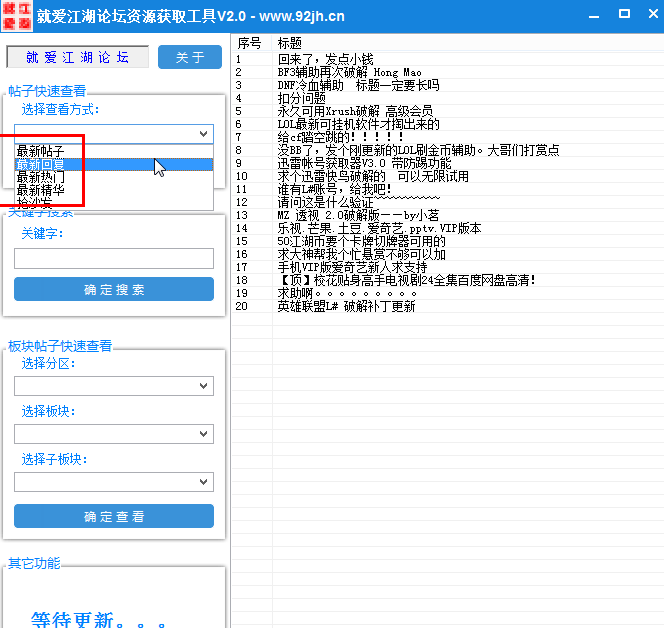Select row 求助啊。。。
Viewport: 664px width, 628px height.
coord(448,293)
